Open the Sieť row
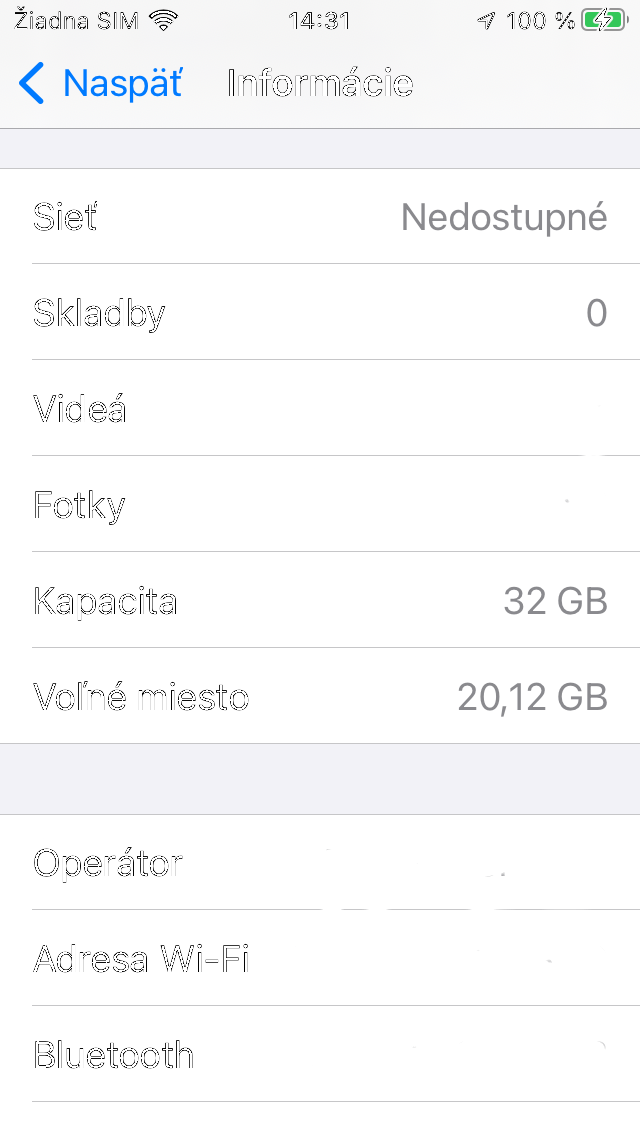 (x=320, y=217)
